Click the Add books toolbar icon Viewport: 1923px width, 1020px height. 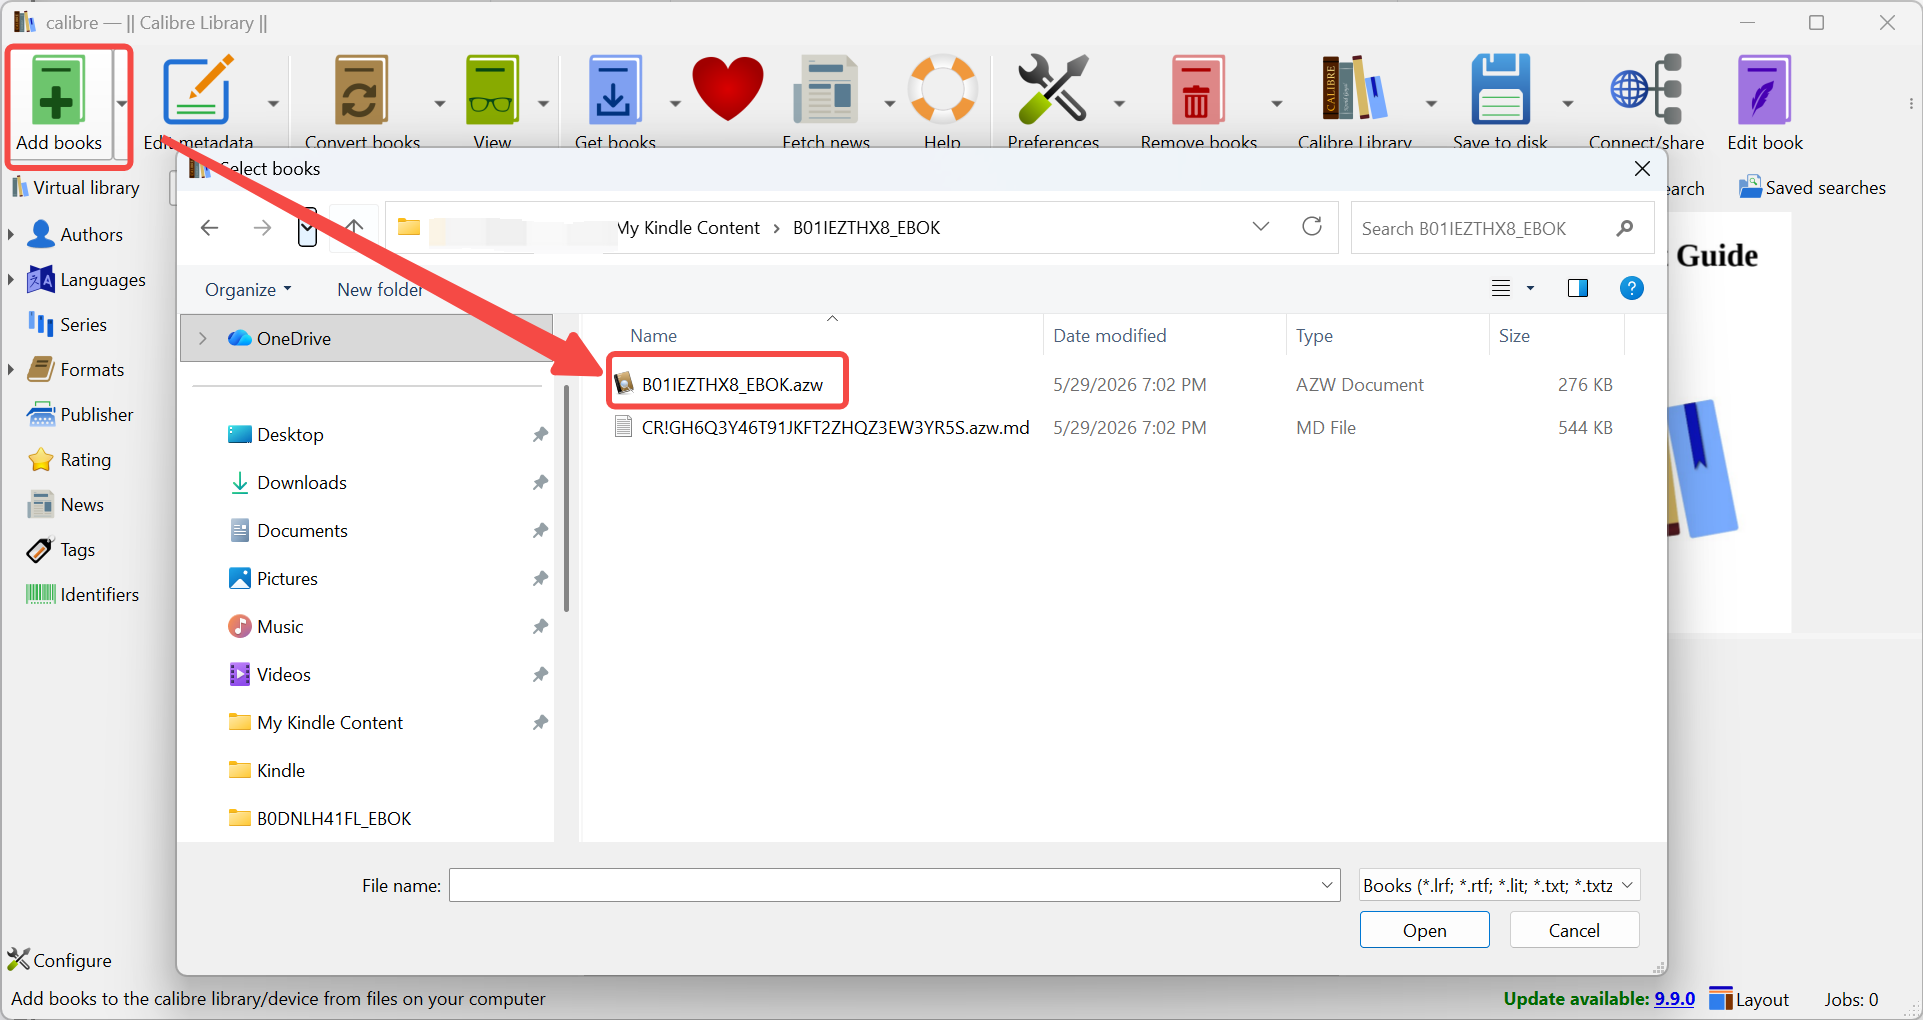pos(58,90)
